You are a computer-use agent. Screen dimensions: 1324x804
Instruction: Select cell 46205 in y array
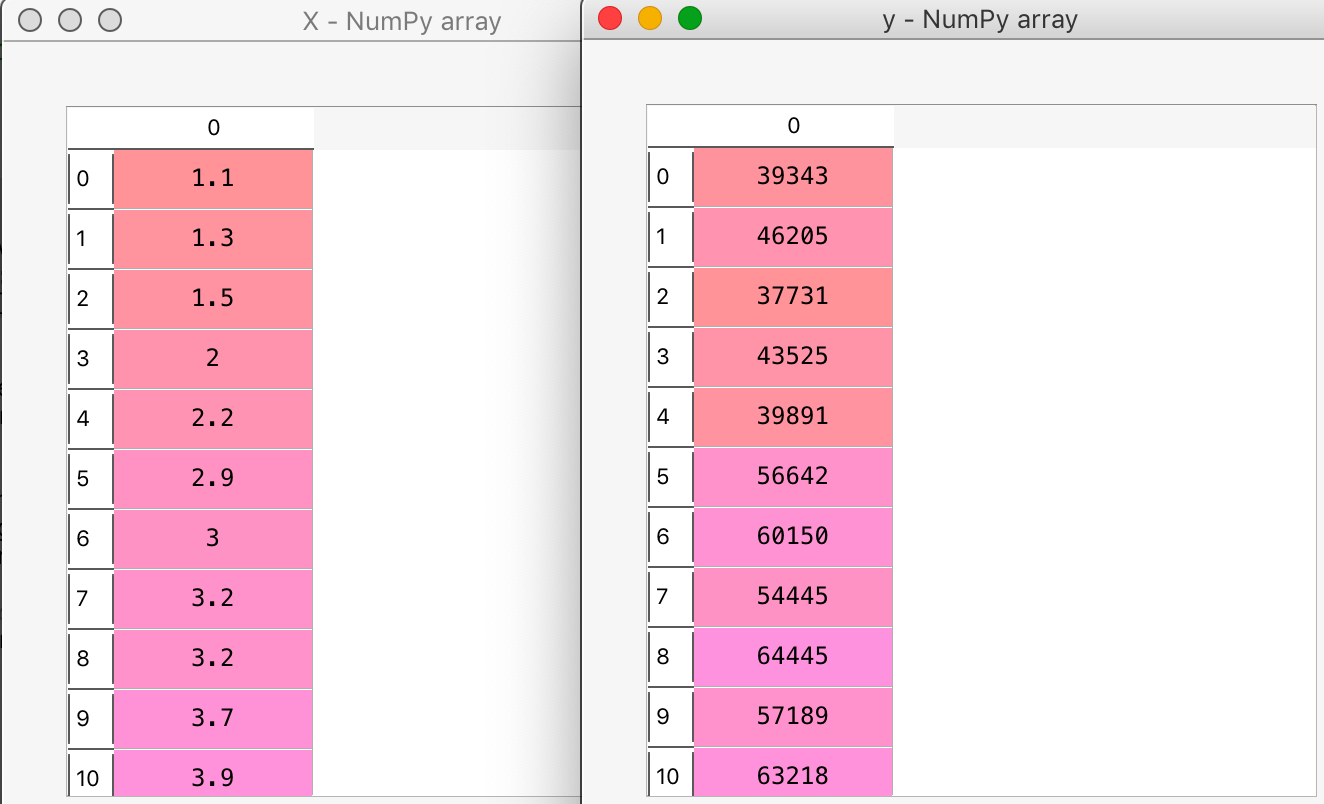pos(793,237)
